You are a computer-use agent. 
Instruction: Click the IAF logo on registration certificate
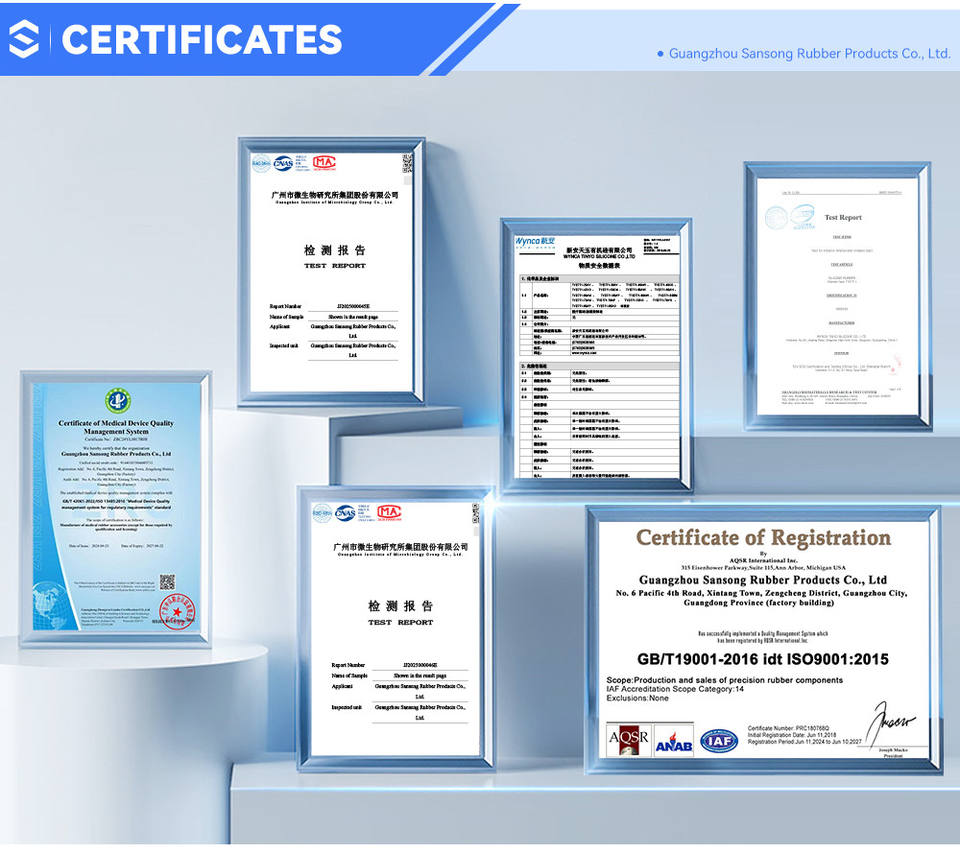coord(719,741)
